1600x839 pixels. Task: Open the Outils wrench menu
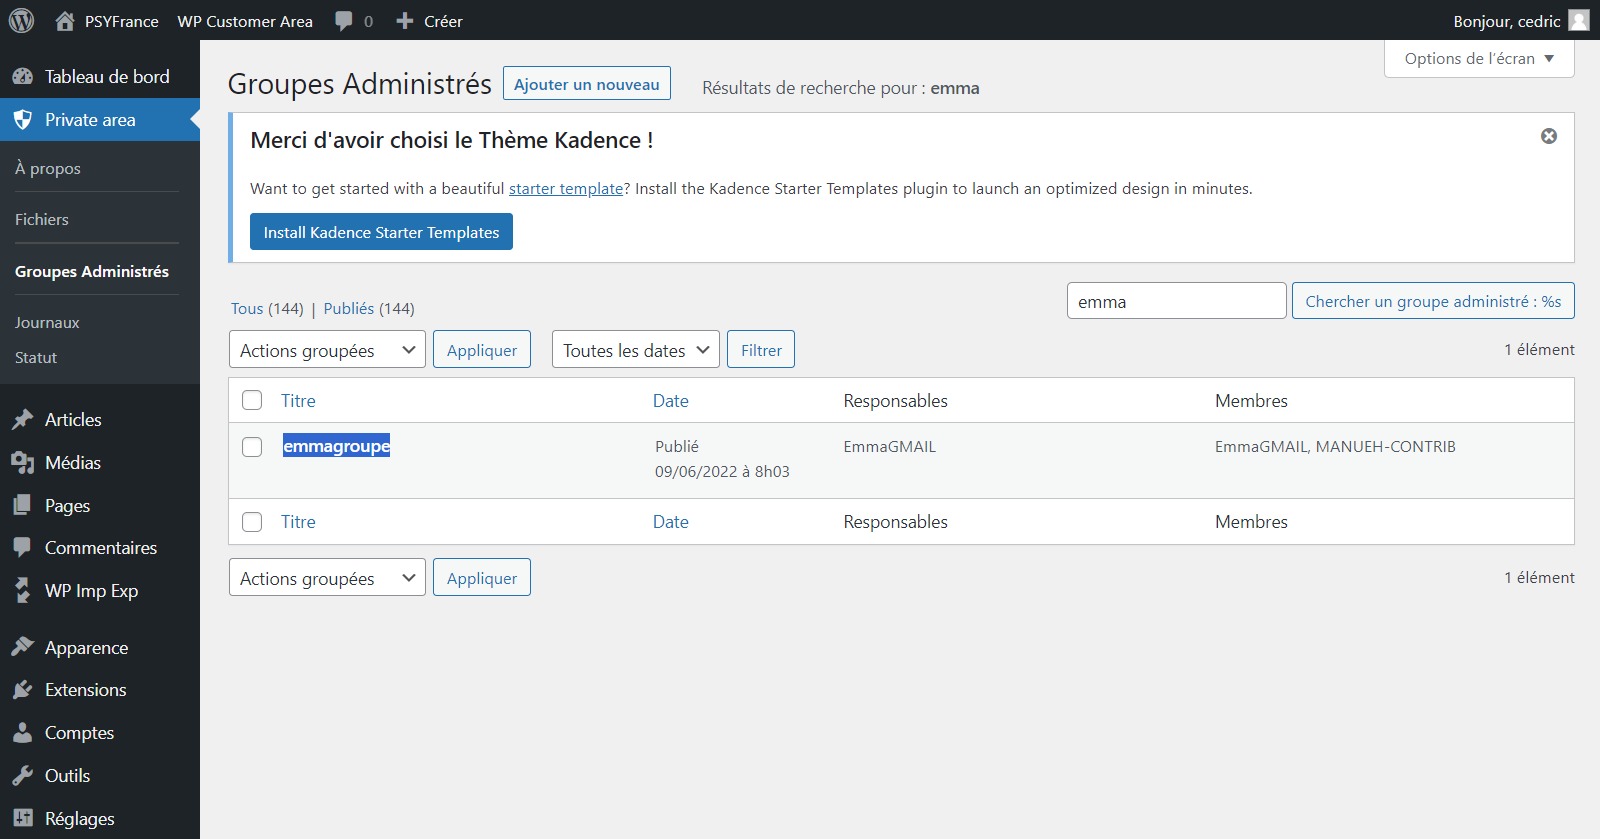67,776
